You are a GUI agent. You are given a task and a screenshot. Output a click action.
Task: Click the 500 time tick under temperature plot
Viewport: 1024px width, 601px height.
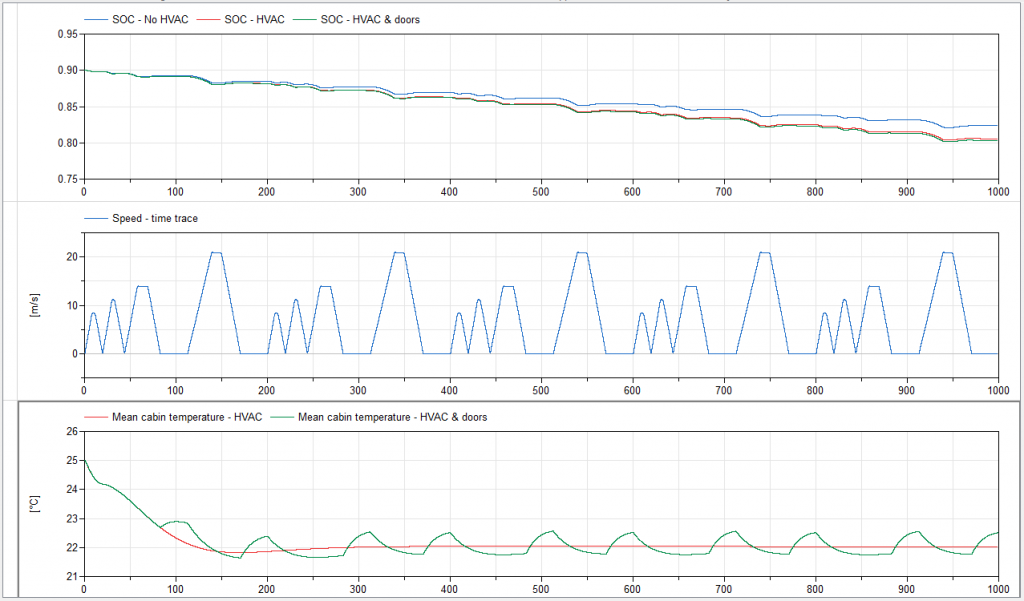coord(541,589)
